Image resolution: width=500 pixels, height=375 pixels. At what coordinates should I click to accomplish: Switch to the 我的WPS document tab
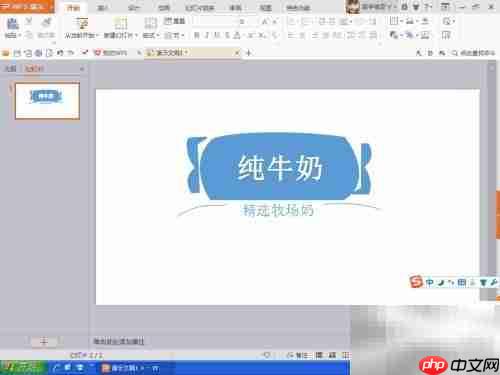[115, 53]
